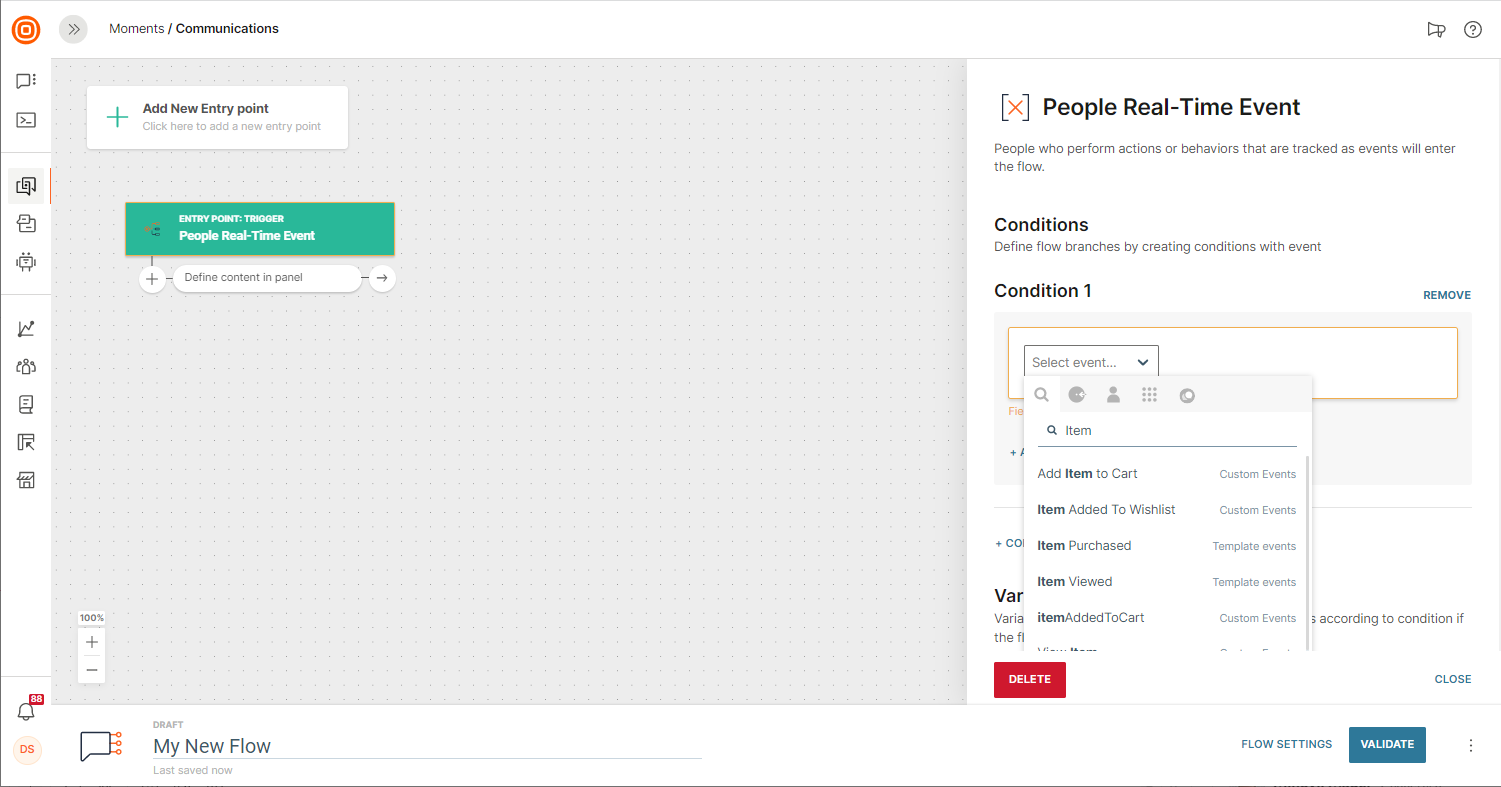The width and height of the screenshot is (1501, 787).
Task: Open the storefront Exchange icon in sidebar
Action: (26, 481)
